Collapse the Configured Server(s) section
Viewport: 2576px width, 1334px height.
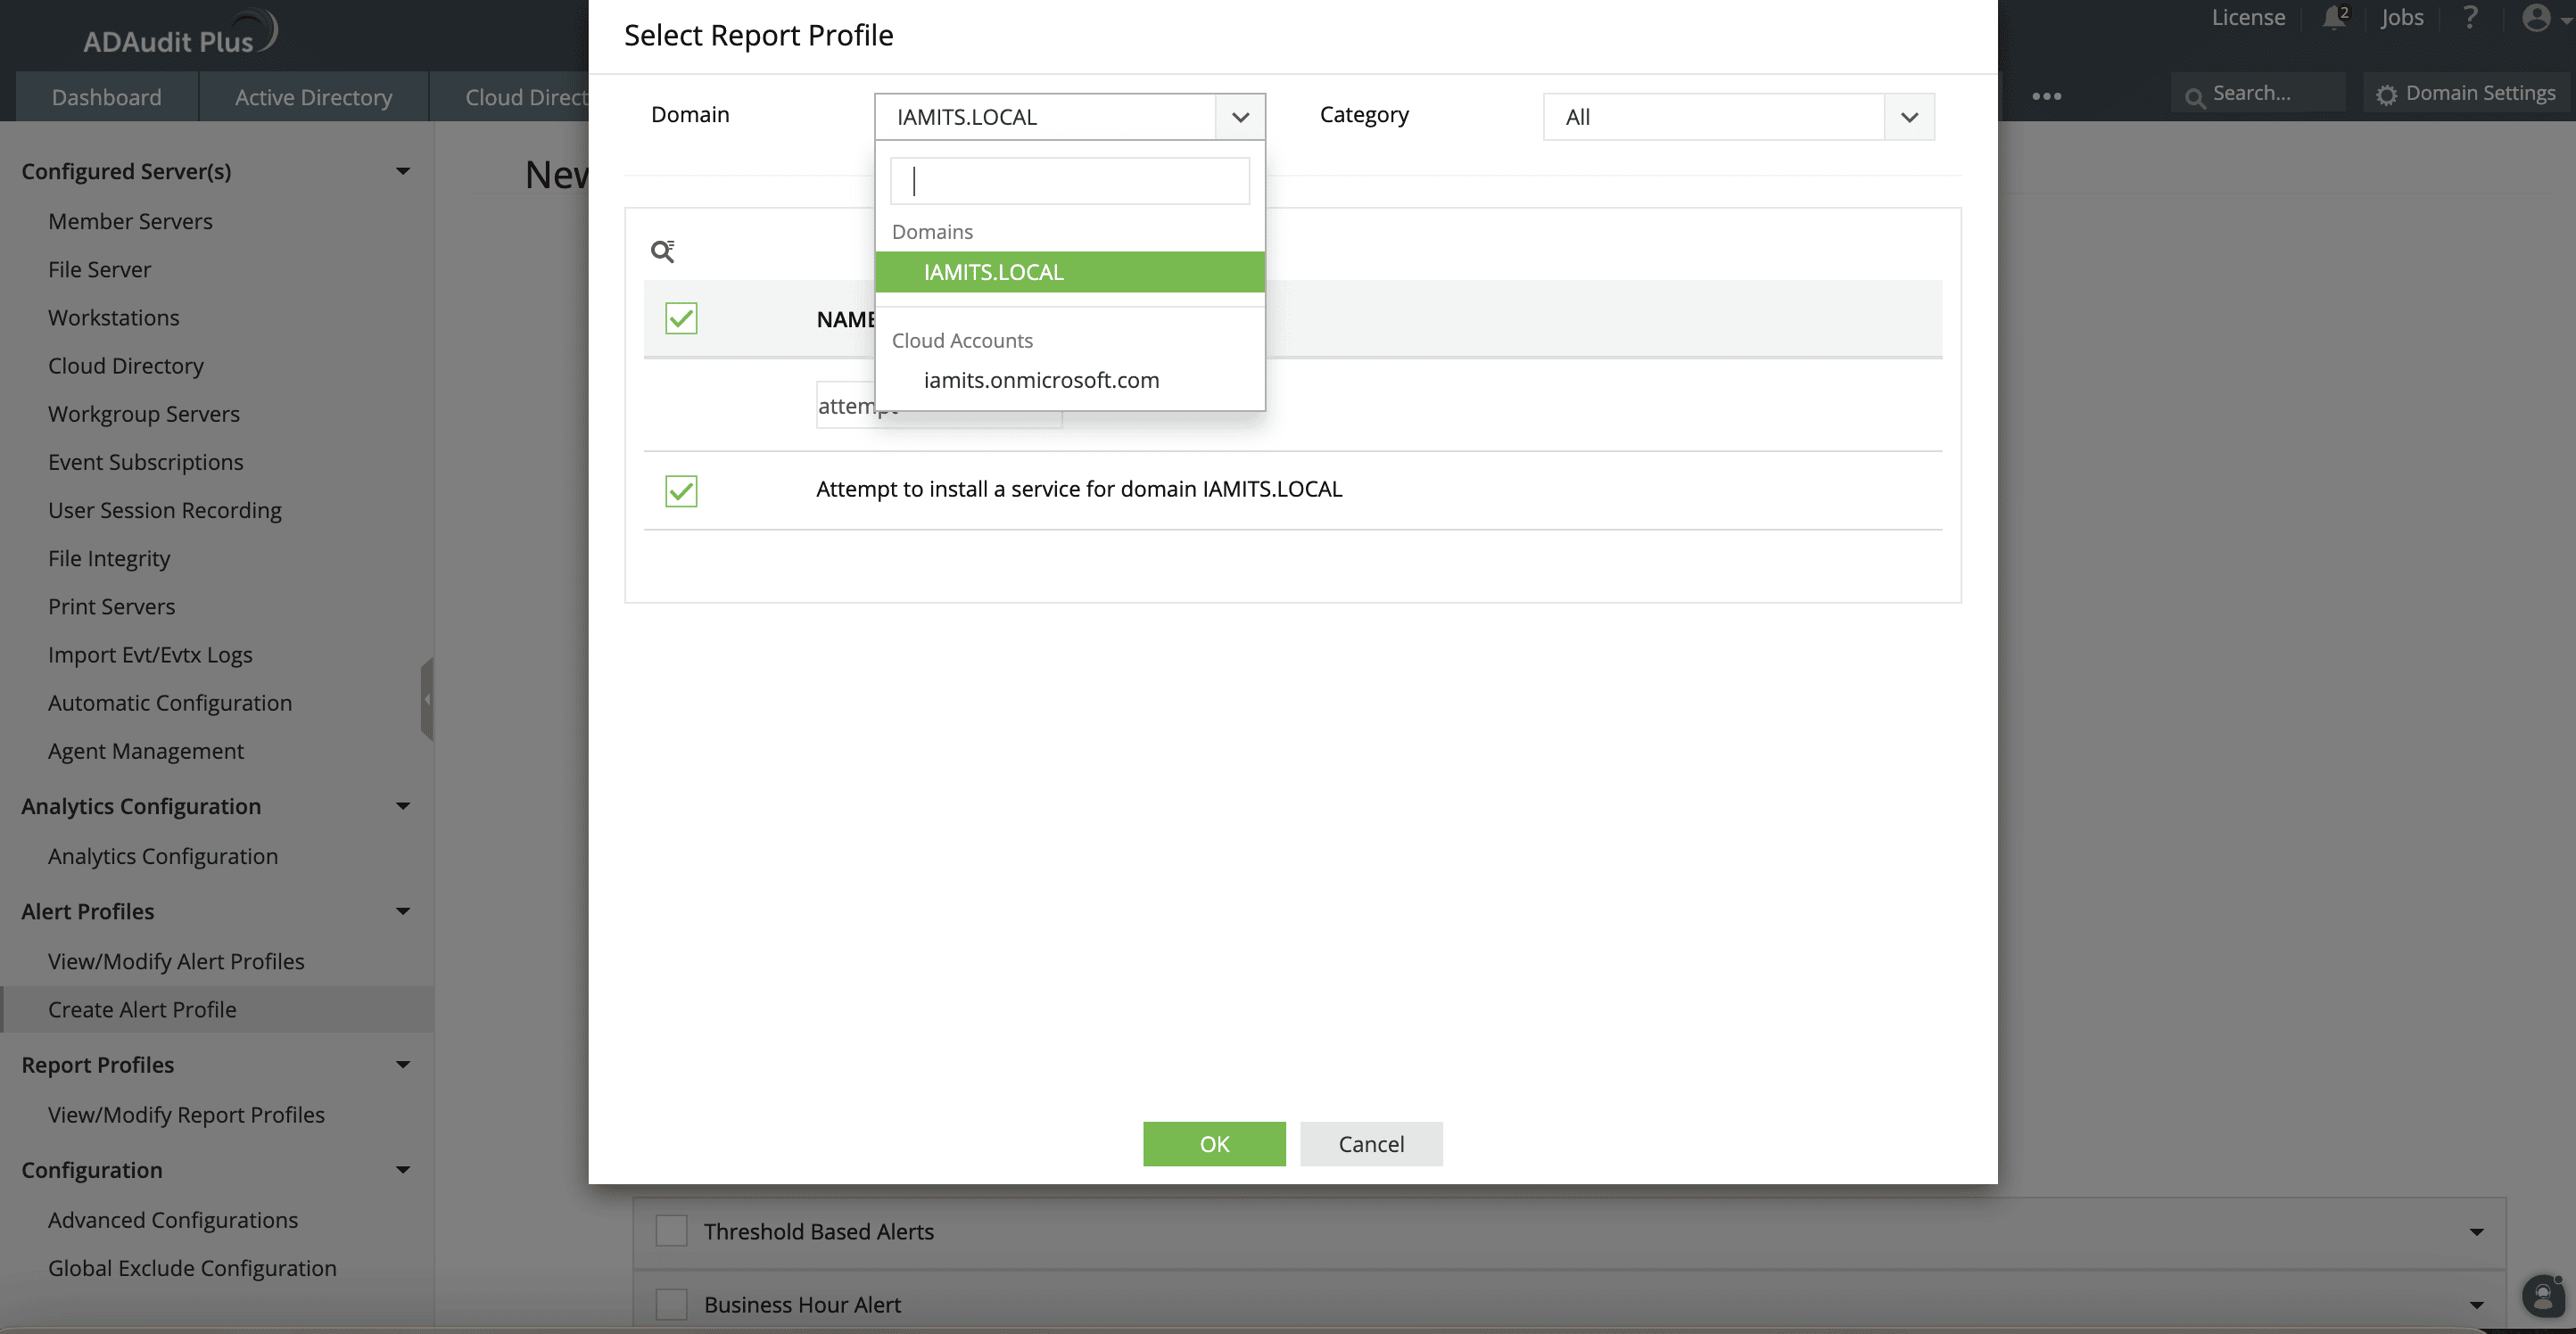(x=403, y=171)
